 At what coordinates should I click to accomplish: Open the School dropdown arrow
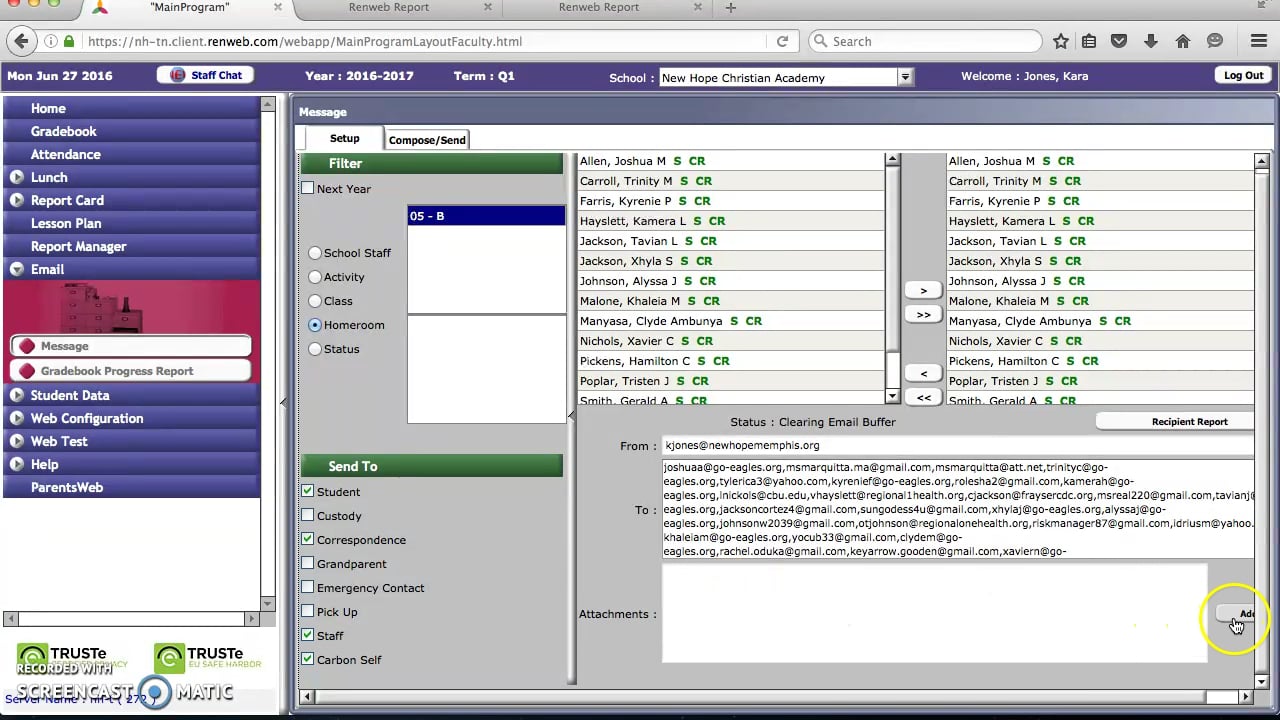pyautogui.click(x=905, y=77)
